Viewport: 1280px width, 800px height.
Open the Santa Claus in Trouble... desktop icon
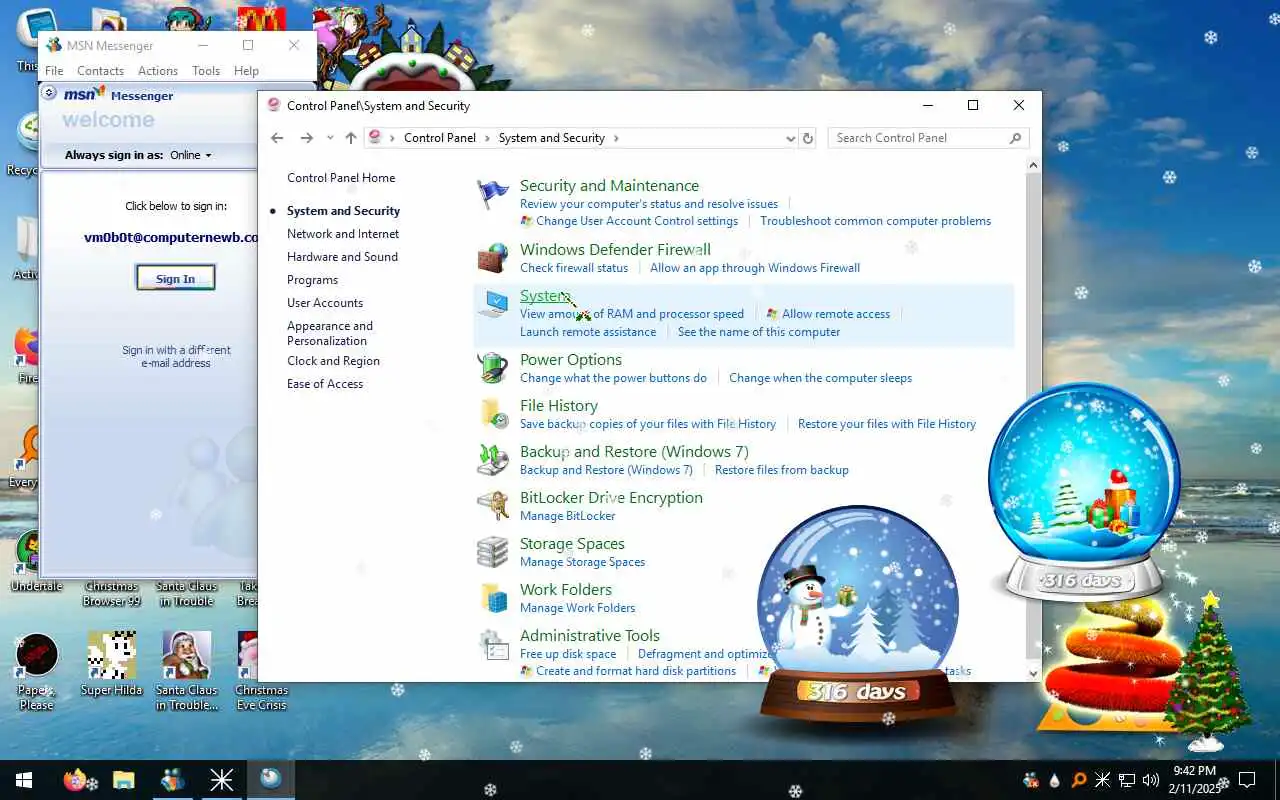click(186, 670)
